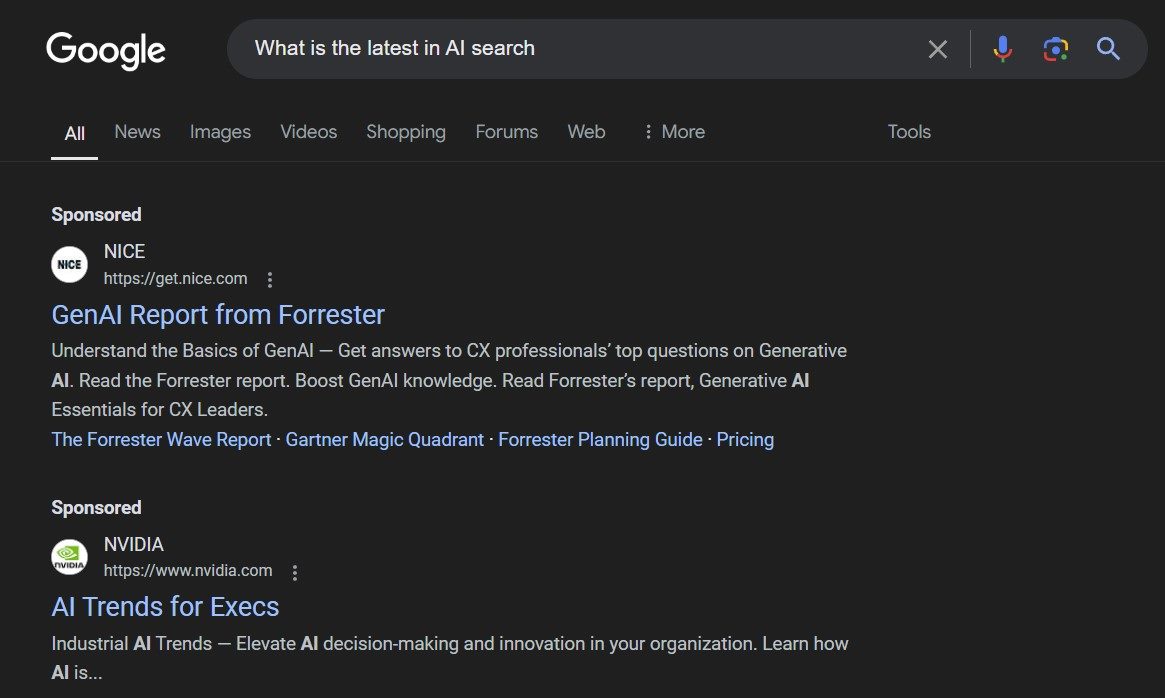1165x698 pixels.
Task: Open the Pricing sitelink
Action: pyautogui.click(x=745, y=439)
